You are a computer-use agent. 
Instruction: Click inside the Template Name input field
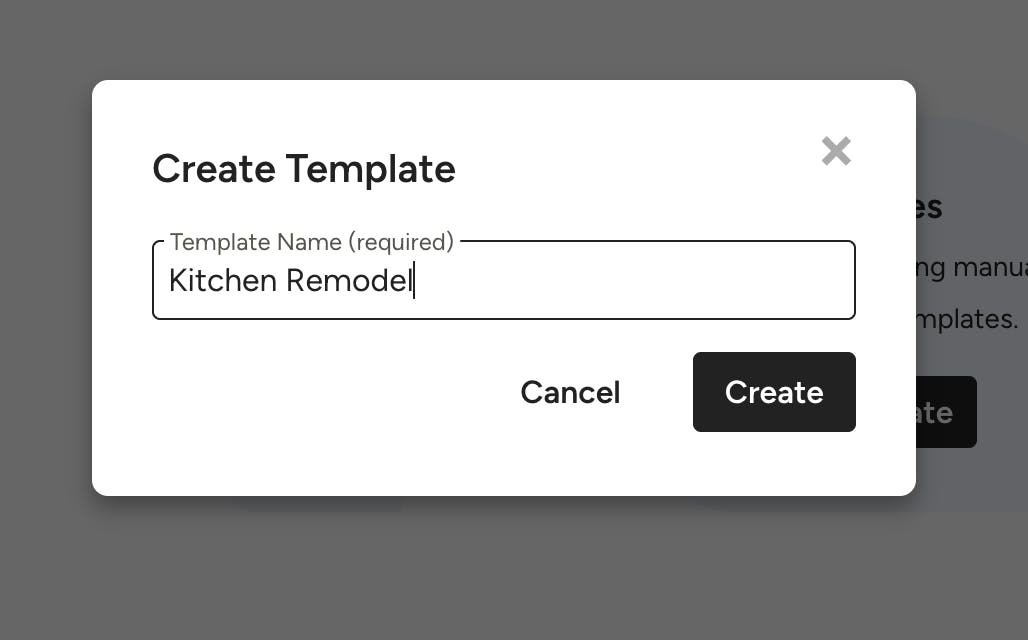(503, 280)
